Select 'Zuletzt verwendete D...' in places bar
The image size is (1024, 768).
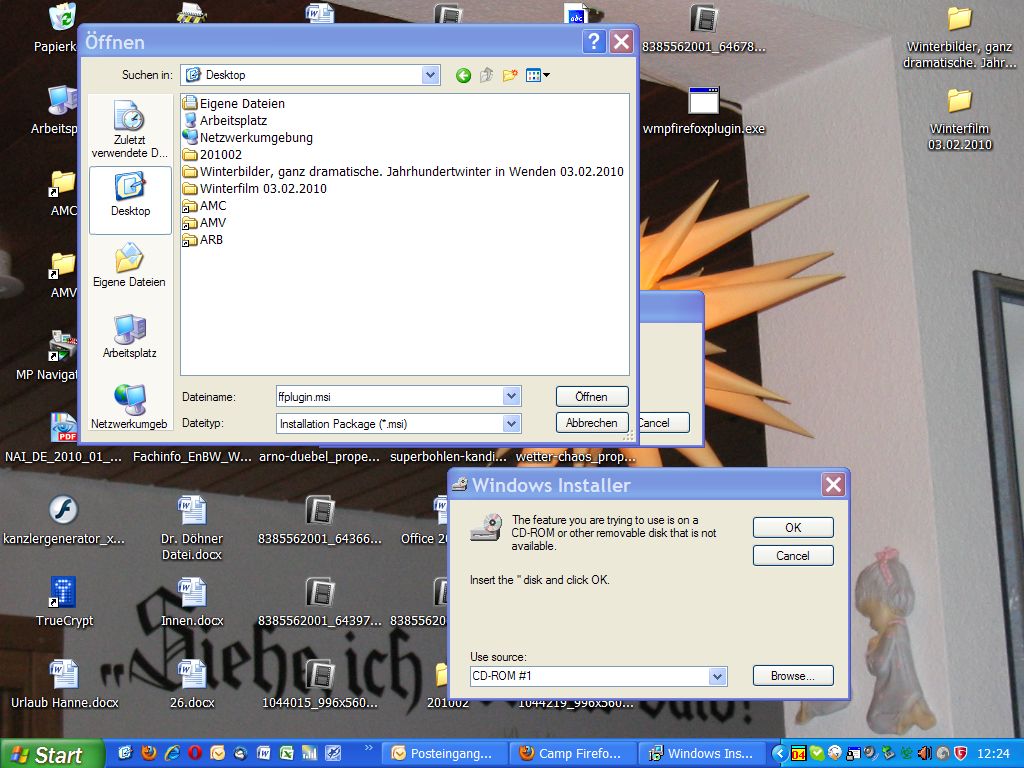pyautogui.click(x=129, y=129)
